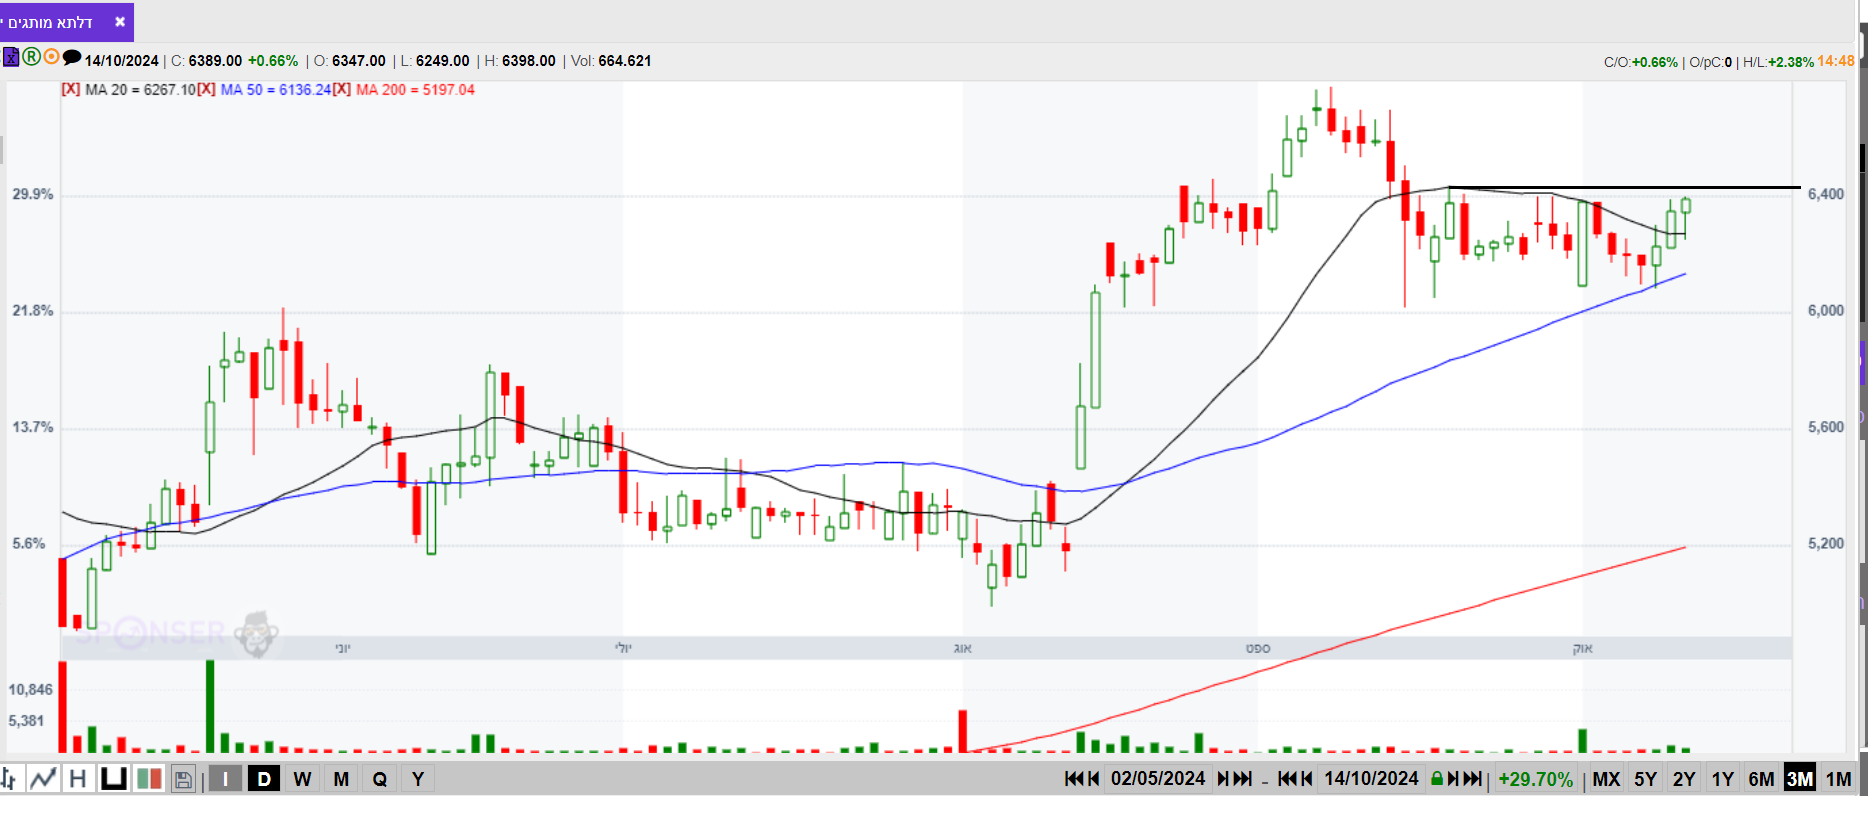1868x820 pixels.
Task: Switch to intraday I interval
Action: coord(225,779)
